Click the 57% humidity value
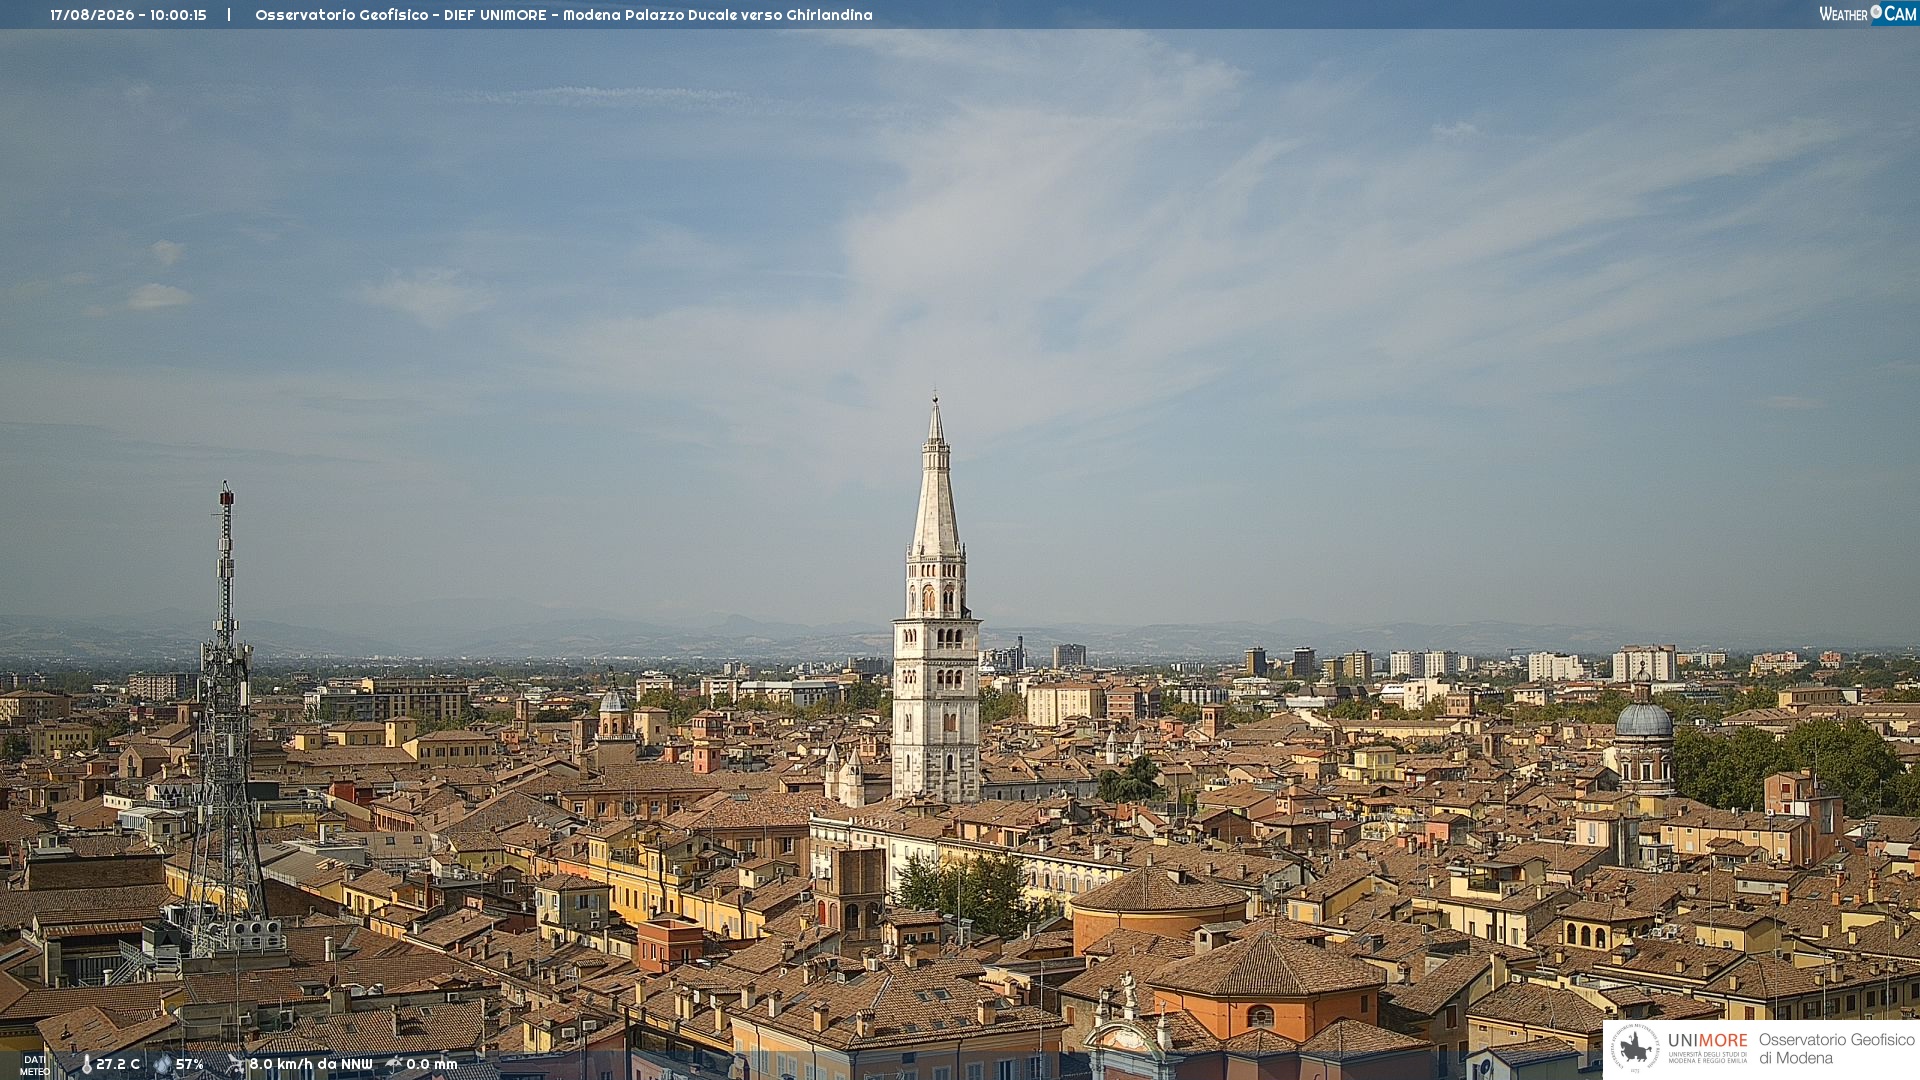Screen dimensions: 1920x1080 190,1064
